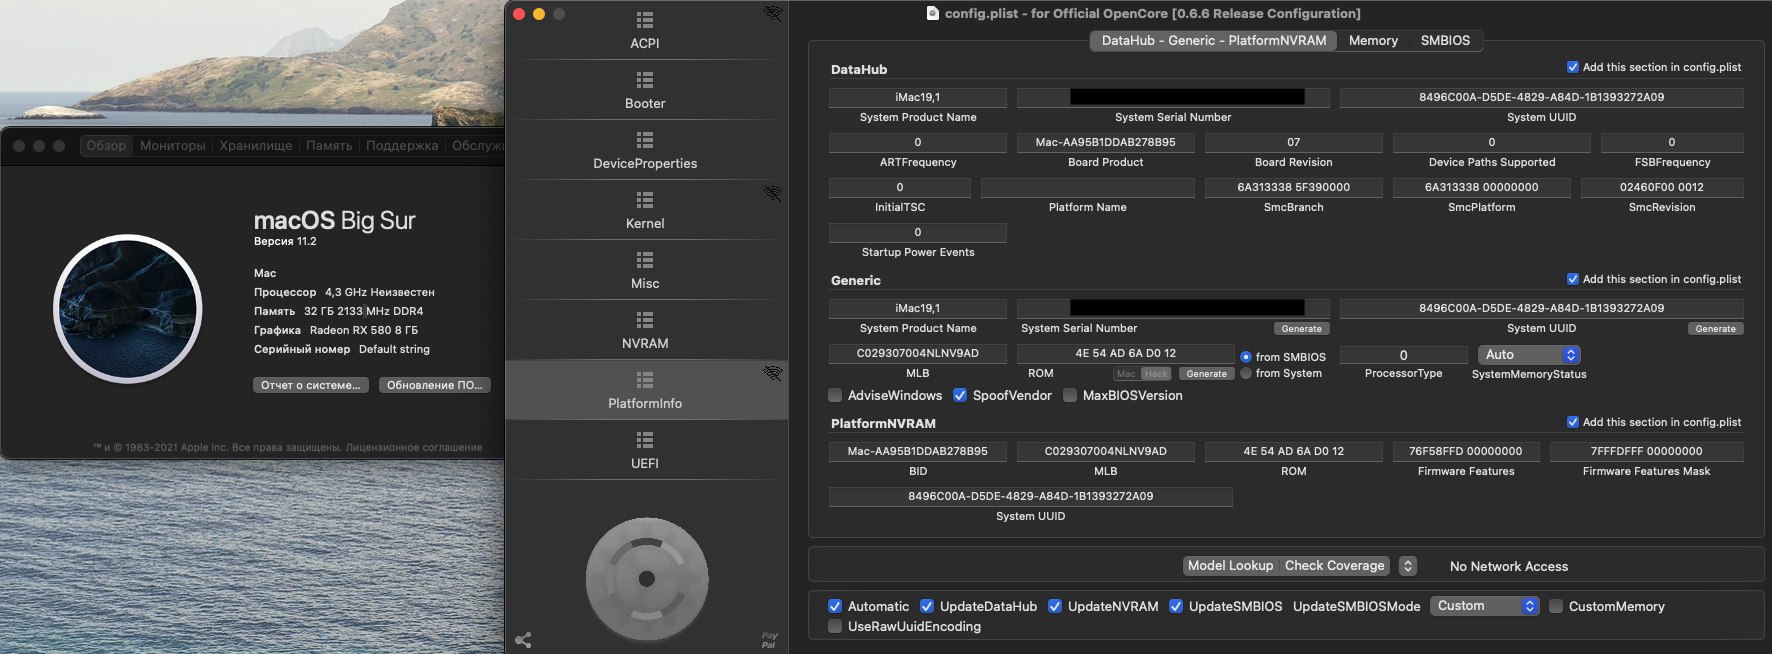This screenshot has width=1772, height=654.
Task: Click the SmcRevision input field
Action: 1662,187
